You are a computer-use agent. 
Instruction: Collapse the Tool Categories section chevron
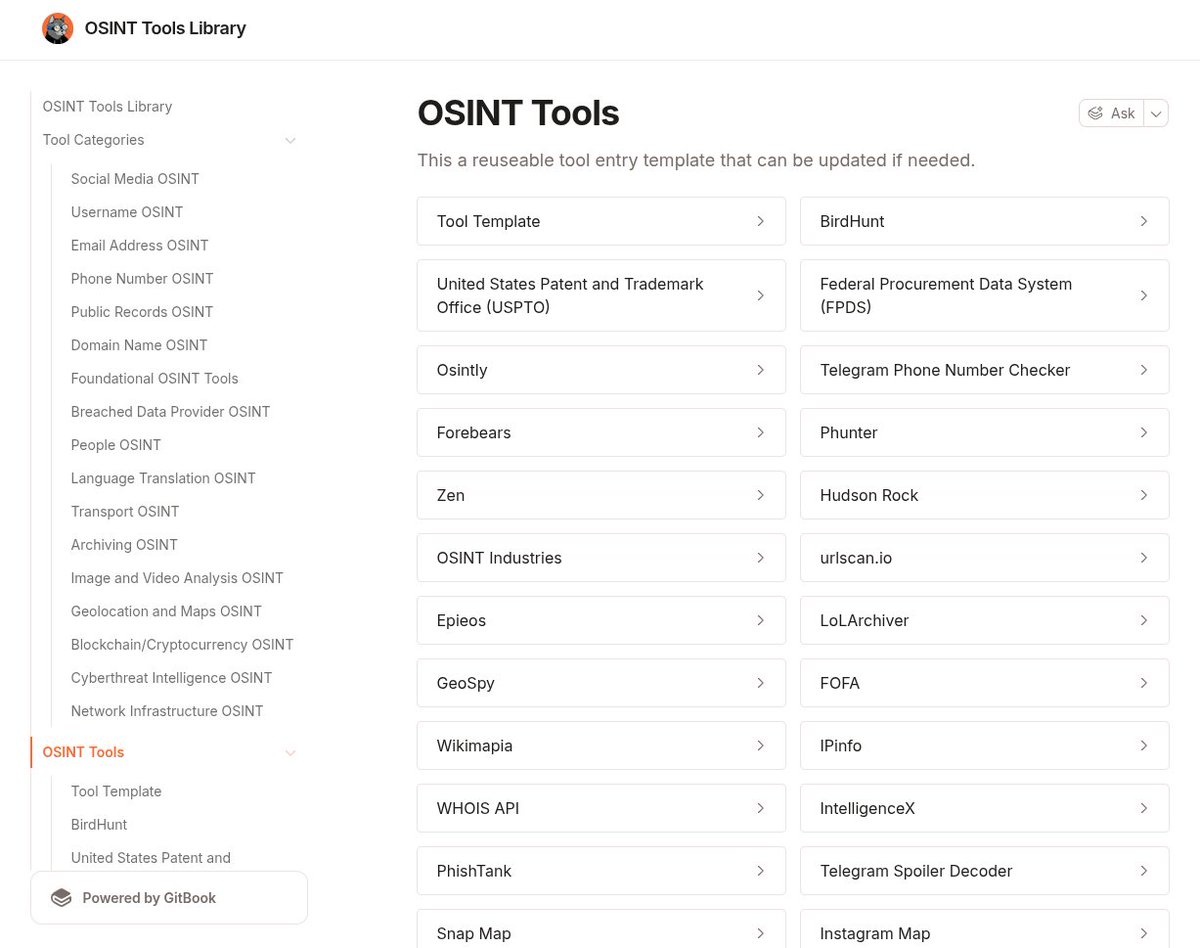(x=290, y=140)
